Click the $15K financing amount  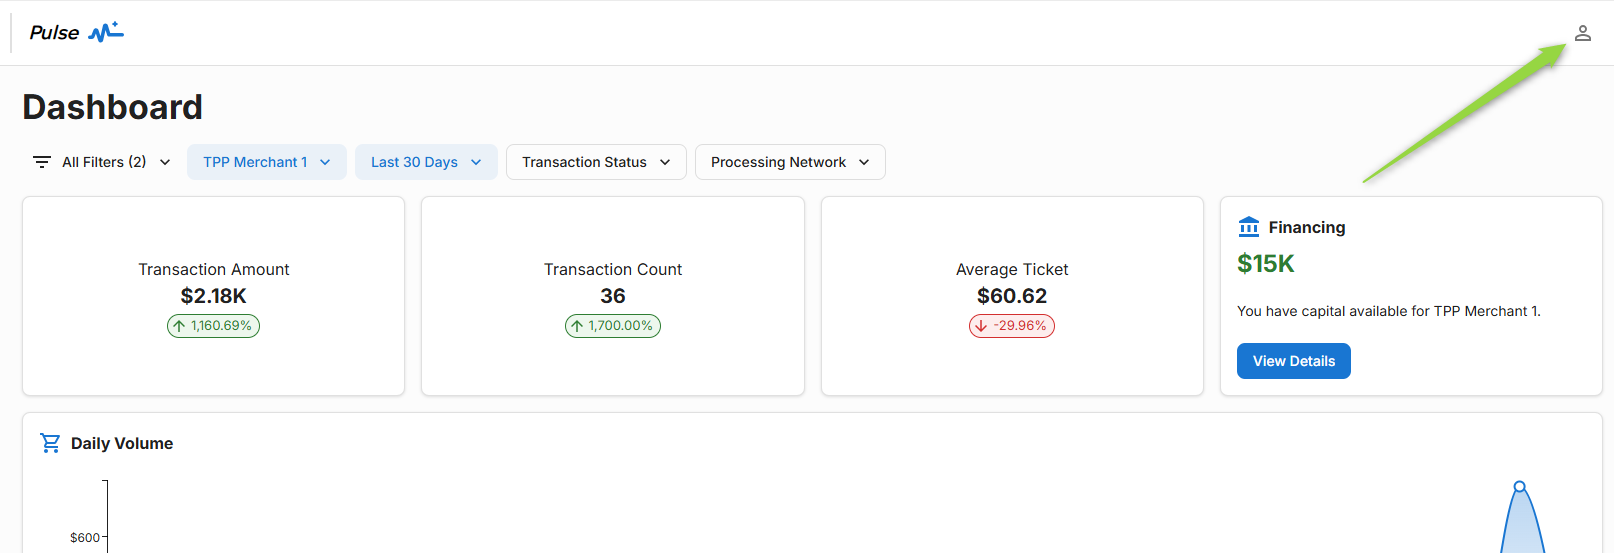point(1265,264)
